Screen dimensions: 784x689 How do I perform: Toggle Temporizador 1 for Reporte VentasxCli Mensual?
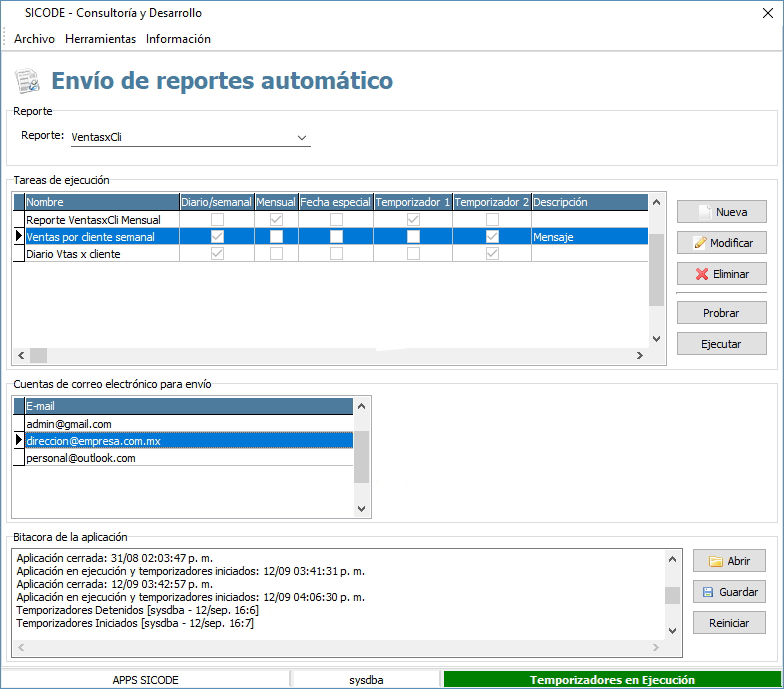[x=414, y=219]
